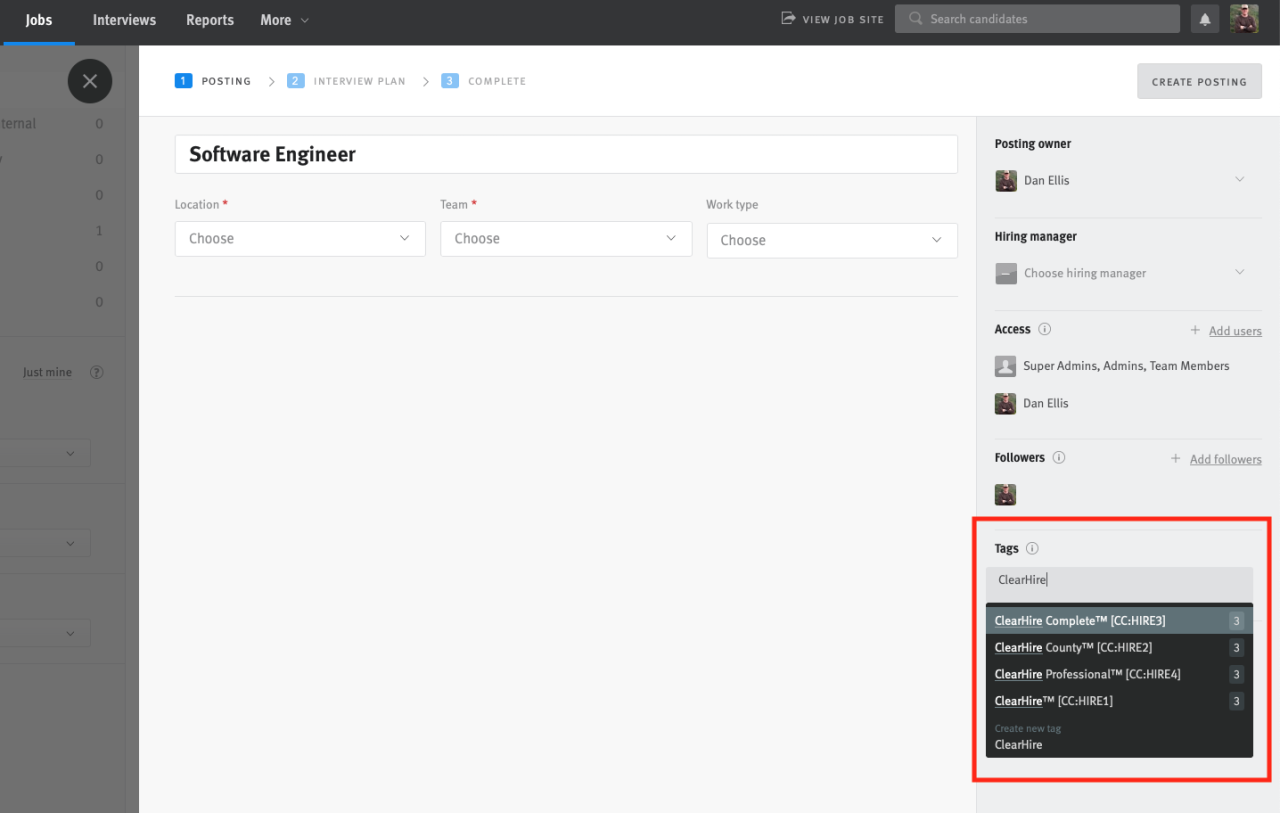The width and height of the screenshot is (1280, 813).
Task: Open the user profile avatar menu
Action: click(x=1244, y=19)
